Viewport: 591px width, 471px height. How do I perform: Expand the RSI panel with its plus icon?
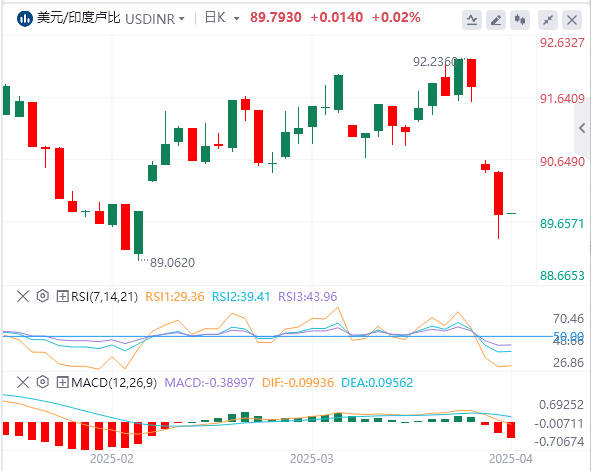tap(62, 297)
